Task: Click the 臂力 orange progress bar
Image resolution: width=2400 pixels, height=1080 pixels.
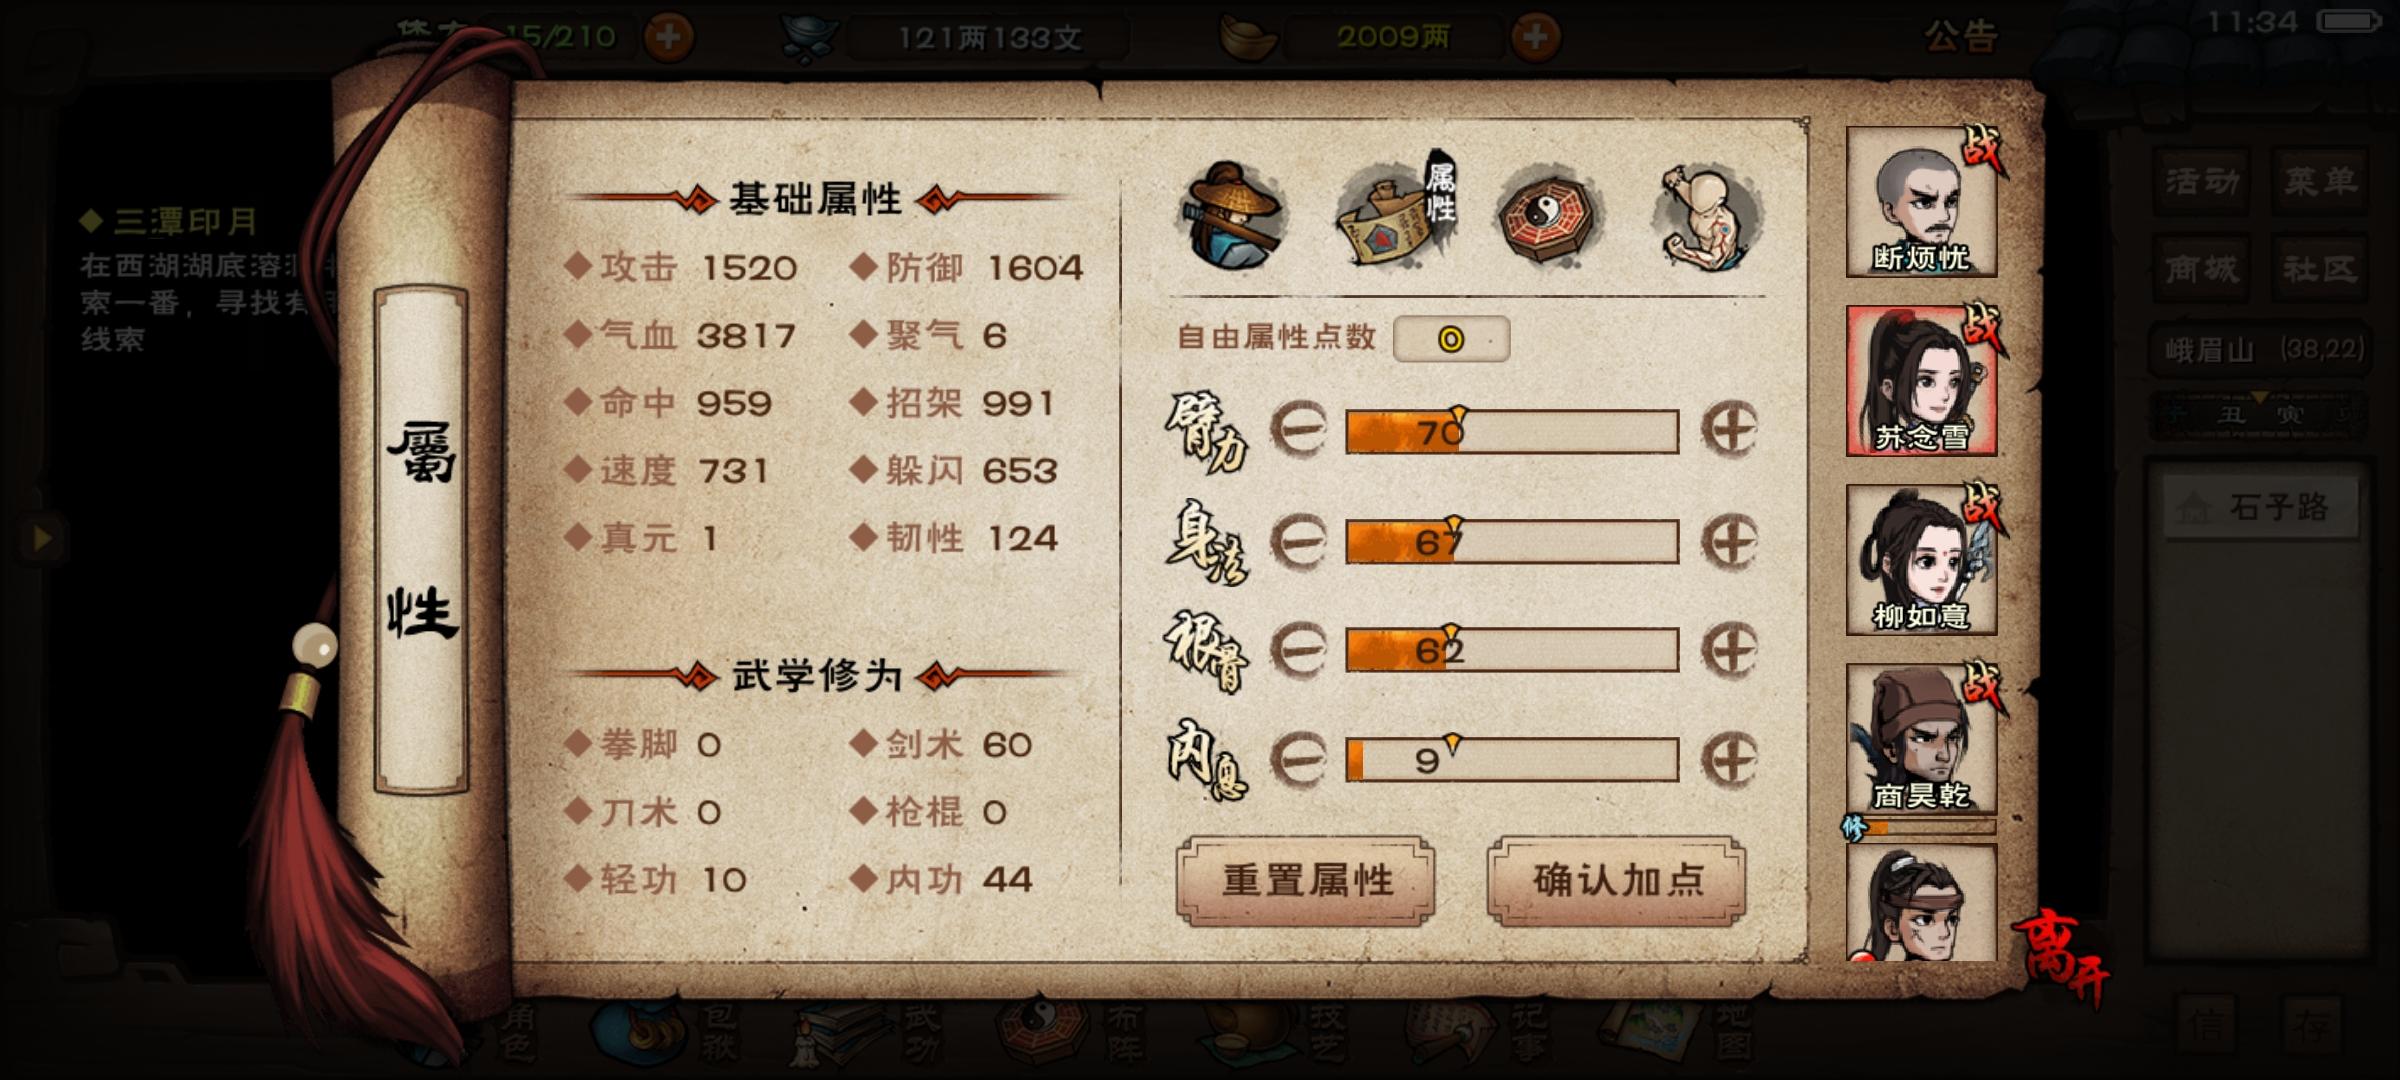Action: click(1512, 431)
